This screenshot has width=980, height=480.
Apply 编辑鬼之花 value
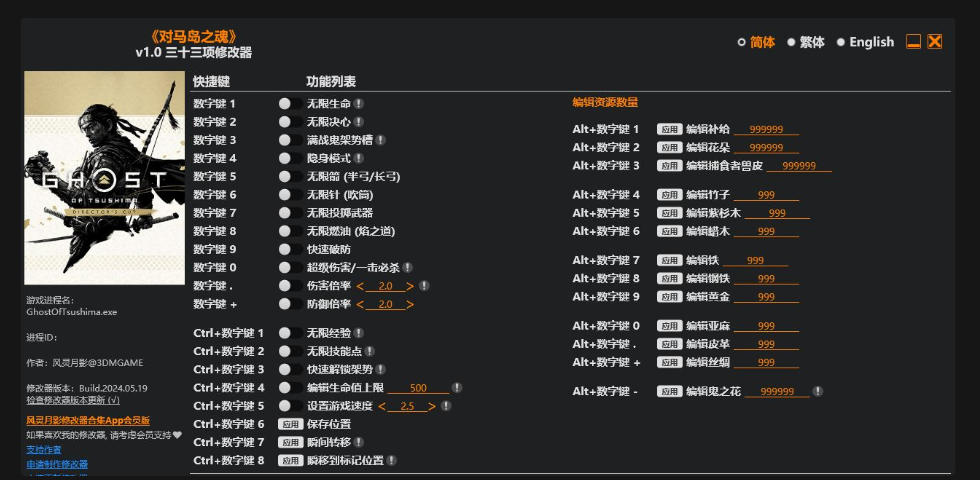pos(669,391)
